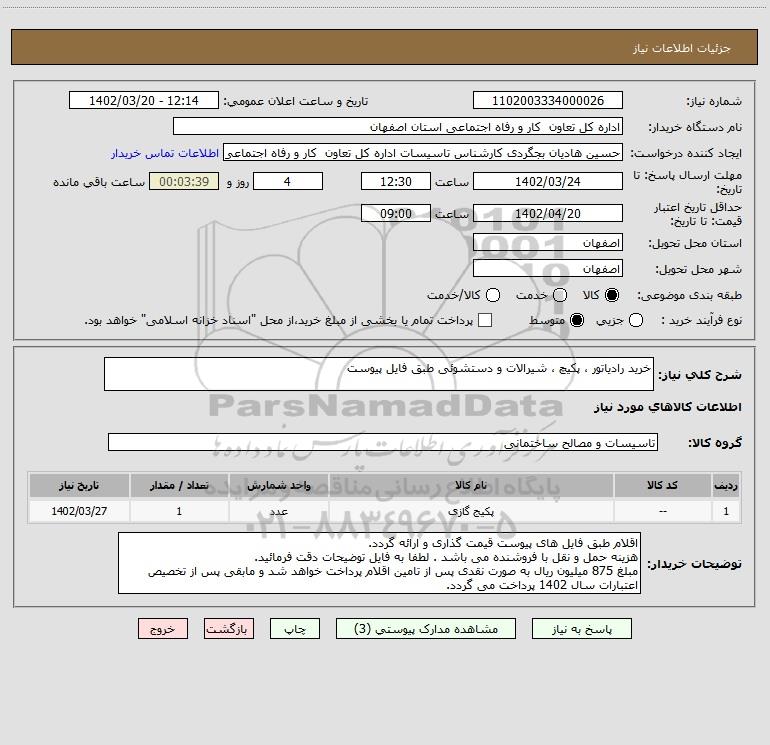The width and height of the screenshot is (770, 745).
Task: Open مشاهده مدارک پیوستی (3) attachments
Action: (426, 629)
